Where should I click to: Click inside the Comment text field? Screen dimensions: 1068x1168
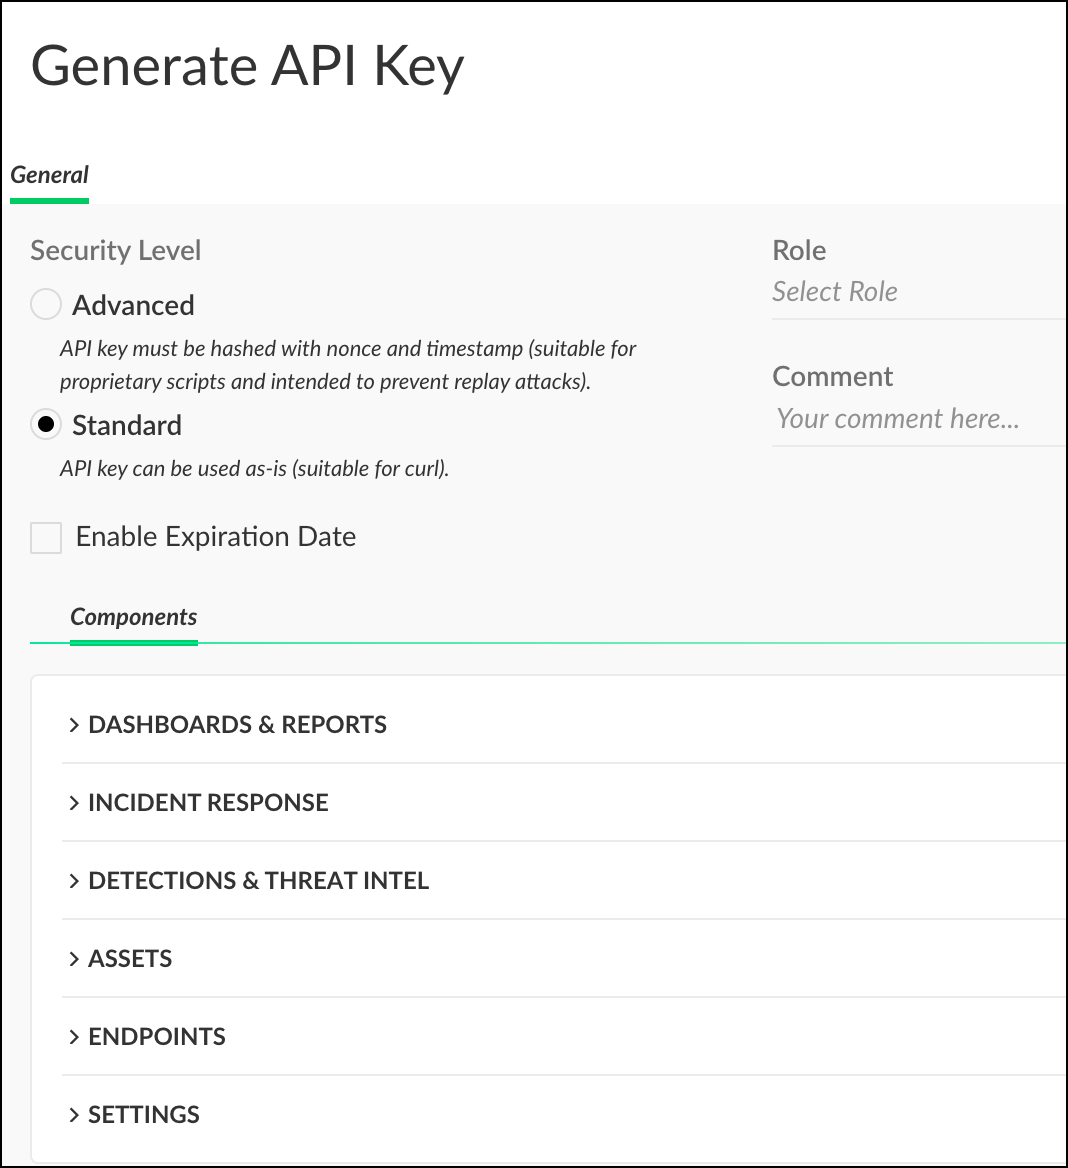[895, 418]
